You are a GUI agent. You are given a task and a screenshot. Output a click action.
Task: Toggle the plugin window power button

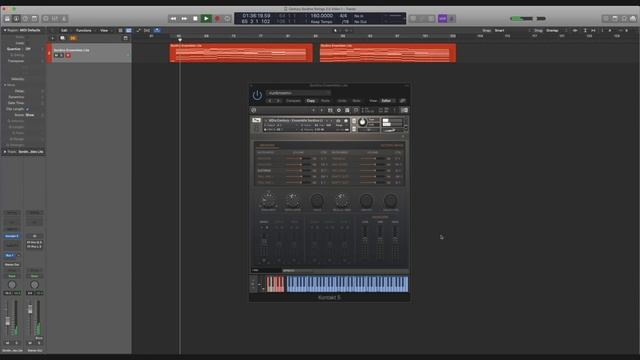(x=257, y=96)
